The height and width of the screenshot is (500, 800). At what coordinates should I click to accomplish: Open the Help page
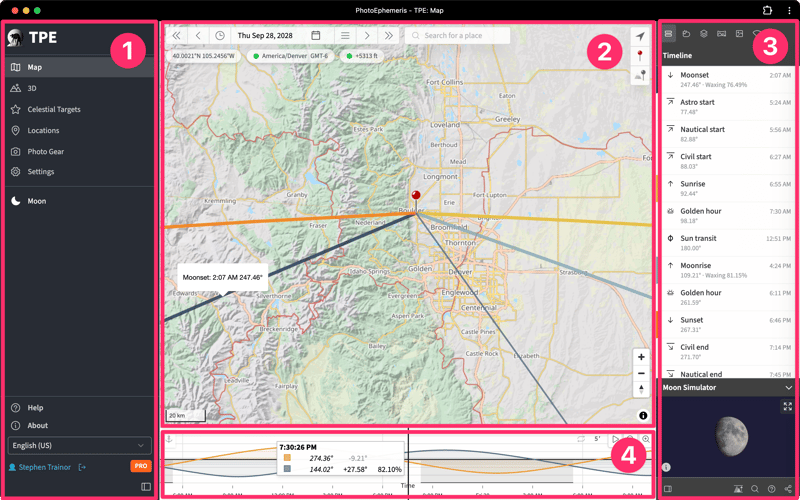(x=80, y=408)
